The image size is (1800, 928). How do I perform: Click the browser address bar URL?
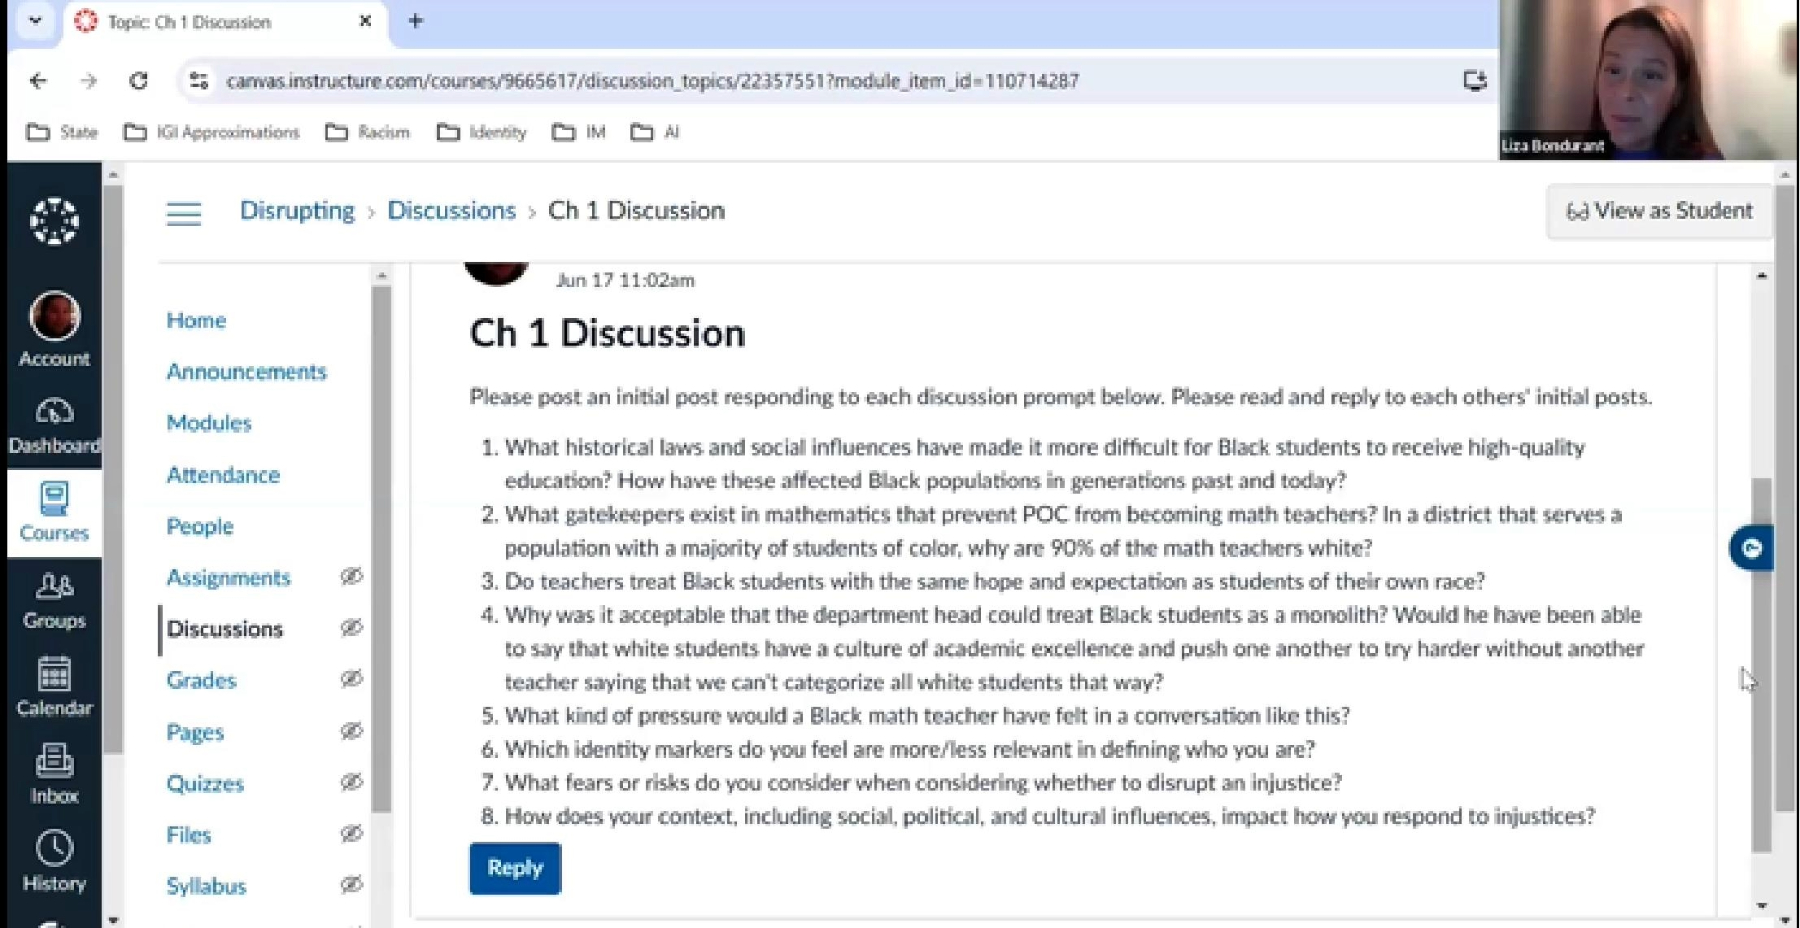pos(652,81)
